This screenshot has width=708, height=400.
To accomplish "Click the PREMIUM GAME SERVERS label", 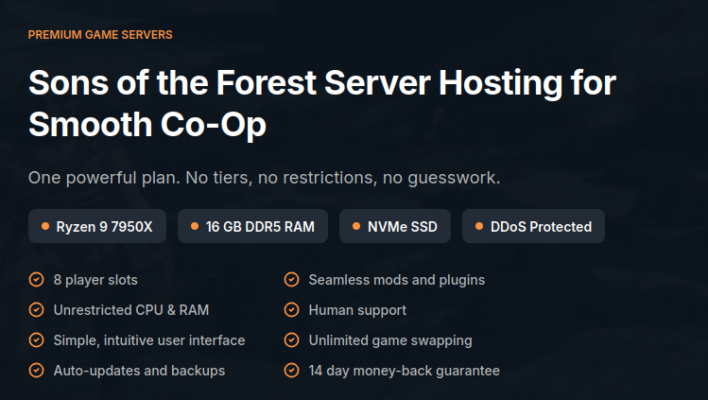I will point(100,35).
